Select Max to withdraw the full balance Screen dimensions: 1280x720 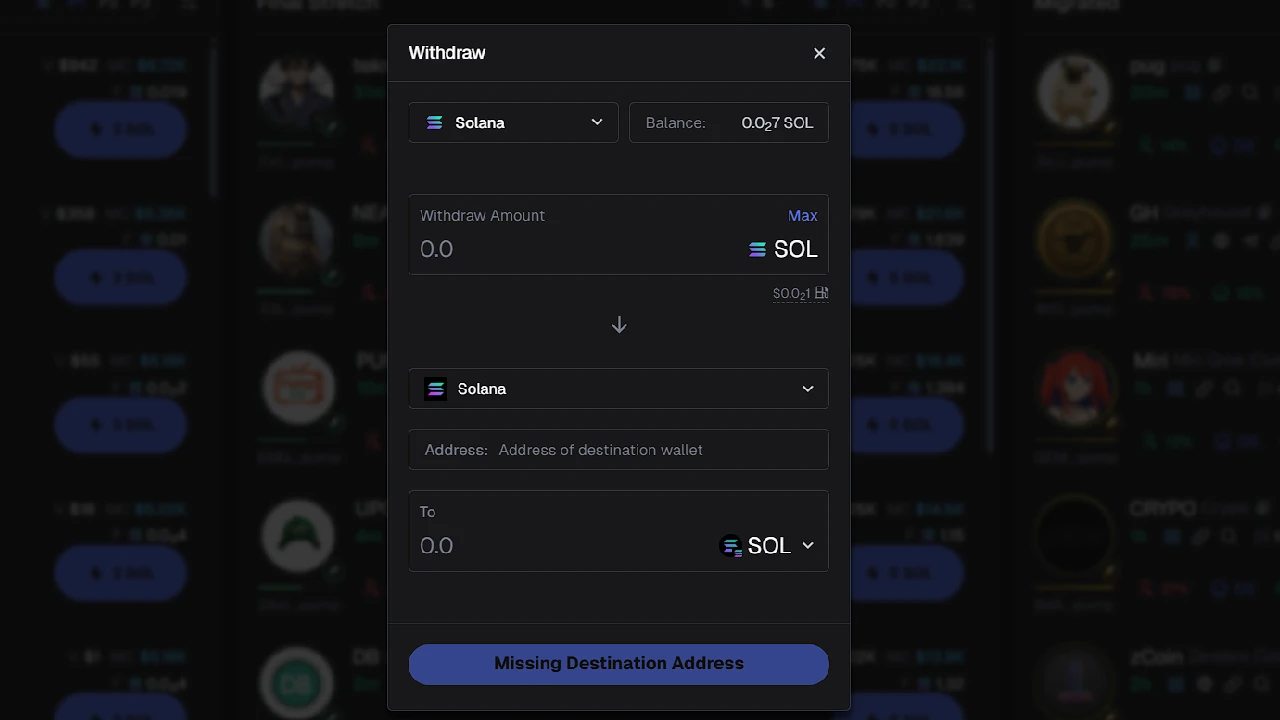[x=803, y=215]
